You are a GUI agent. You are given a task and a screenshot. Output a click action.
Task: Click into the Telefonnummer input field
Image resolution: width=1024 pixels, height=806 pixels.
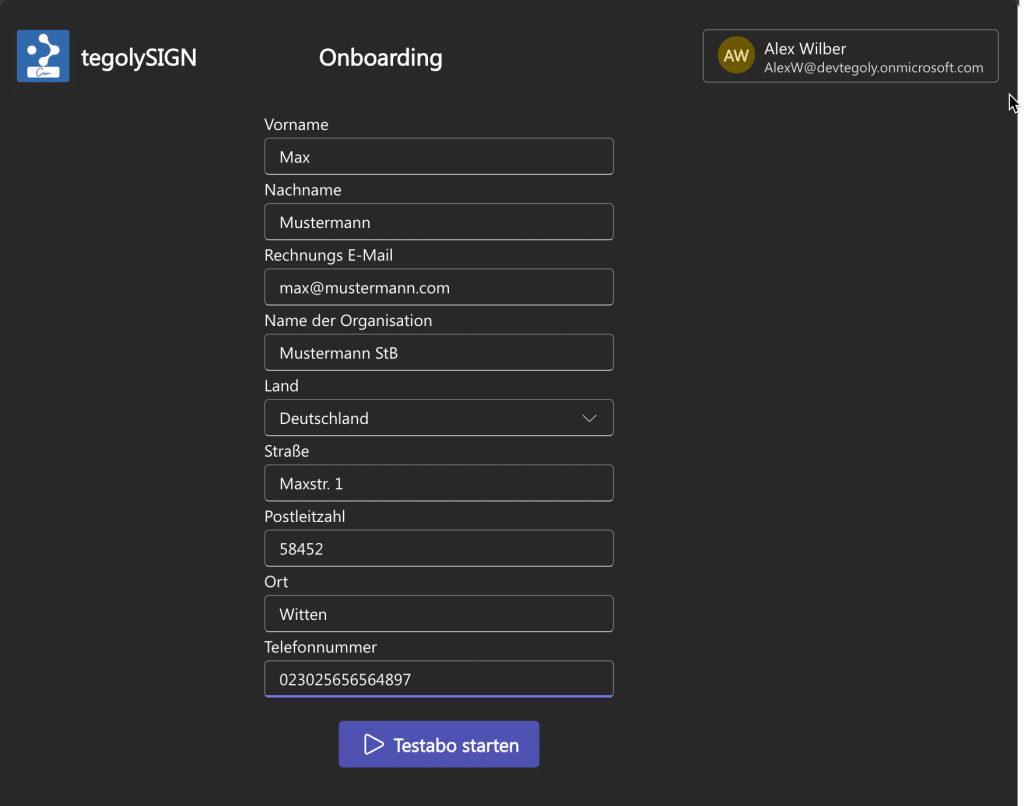pyautogui.click(x=438, y=680)
